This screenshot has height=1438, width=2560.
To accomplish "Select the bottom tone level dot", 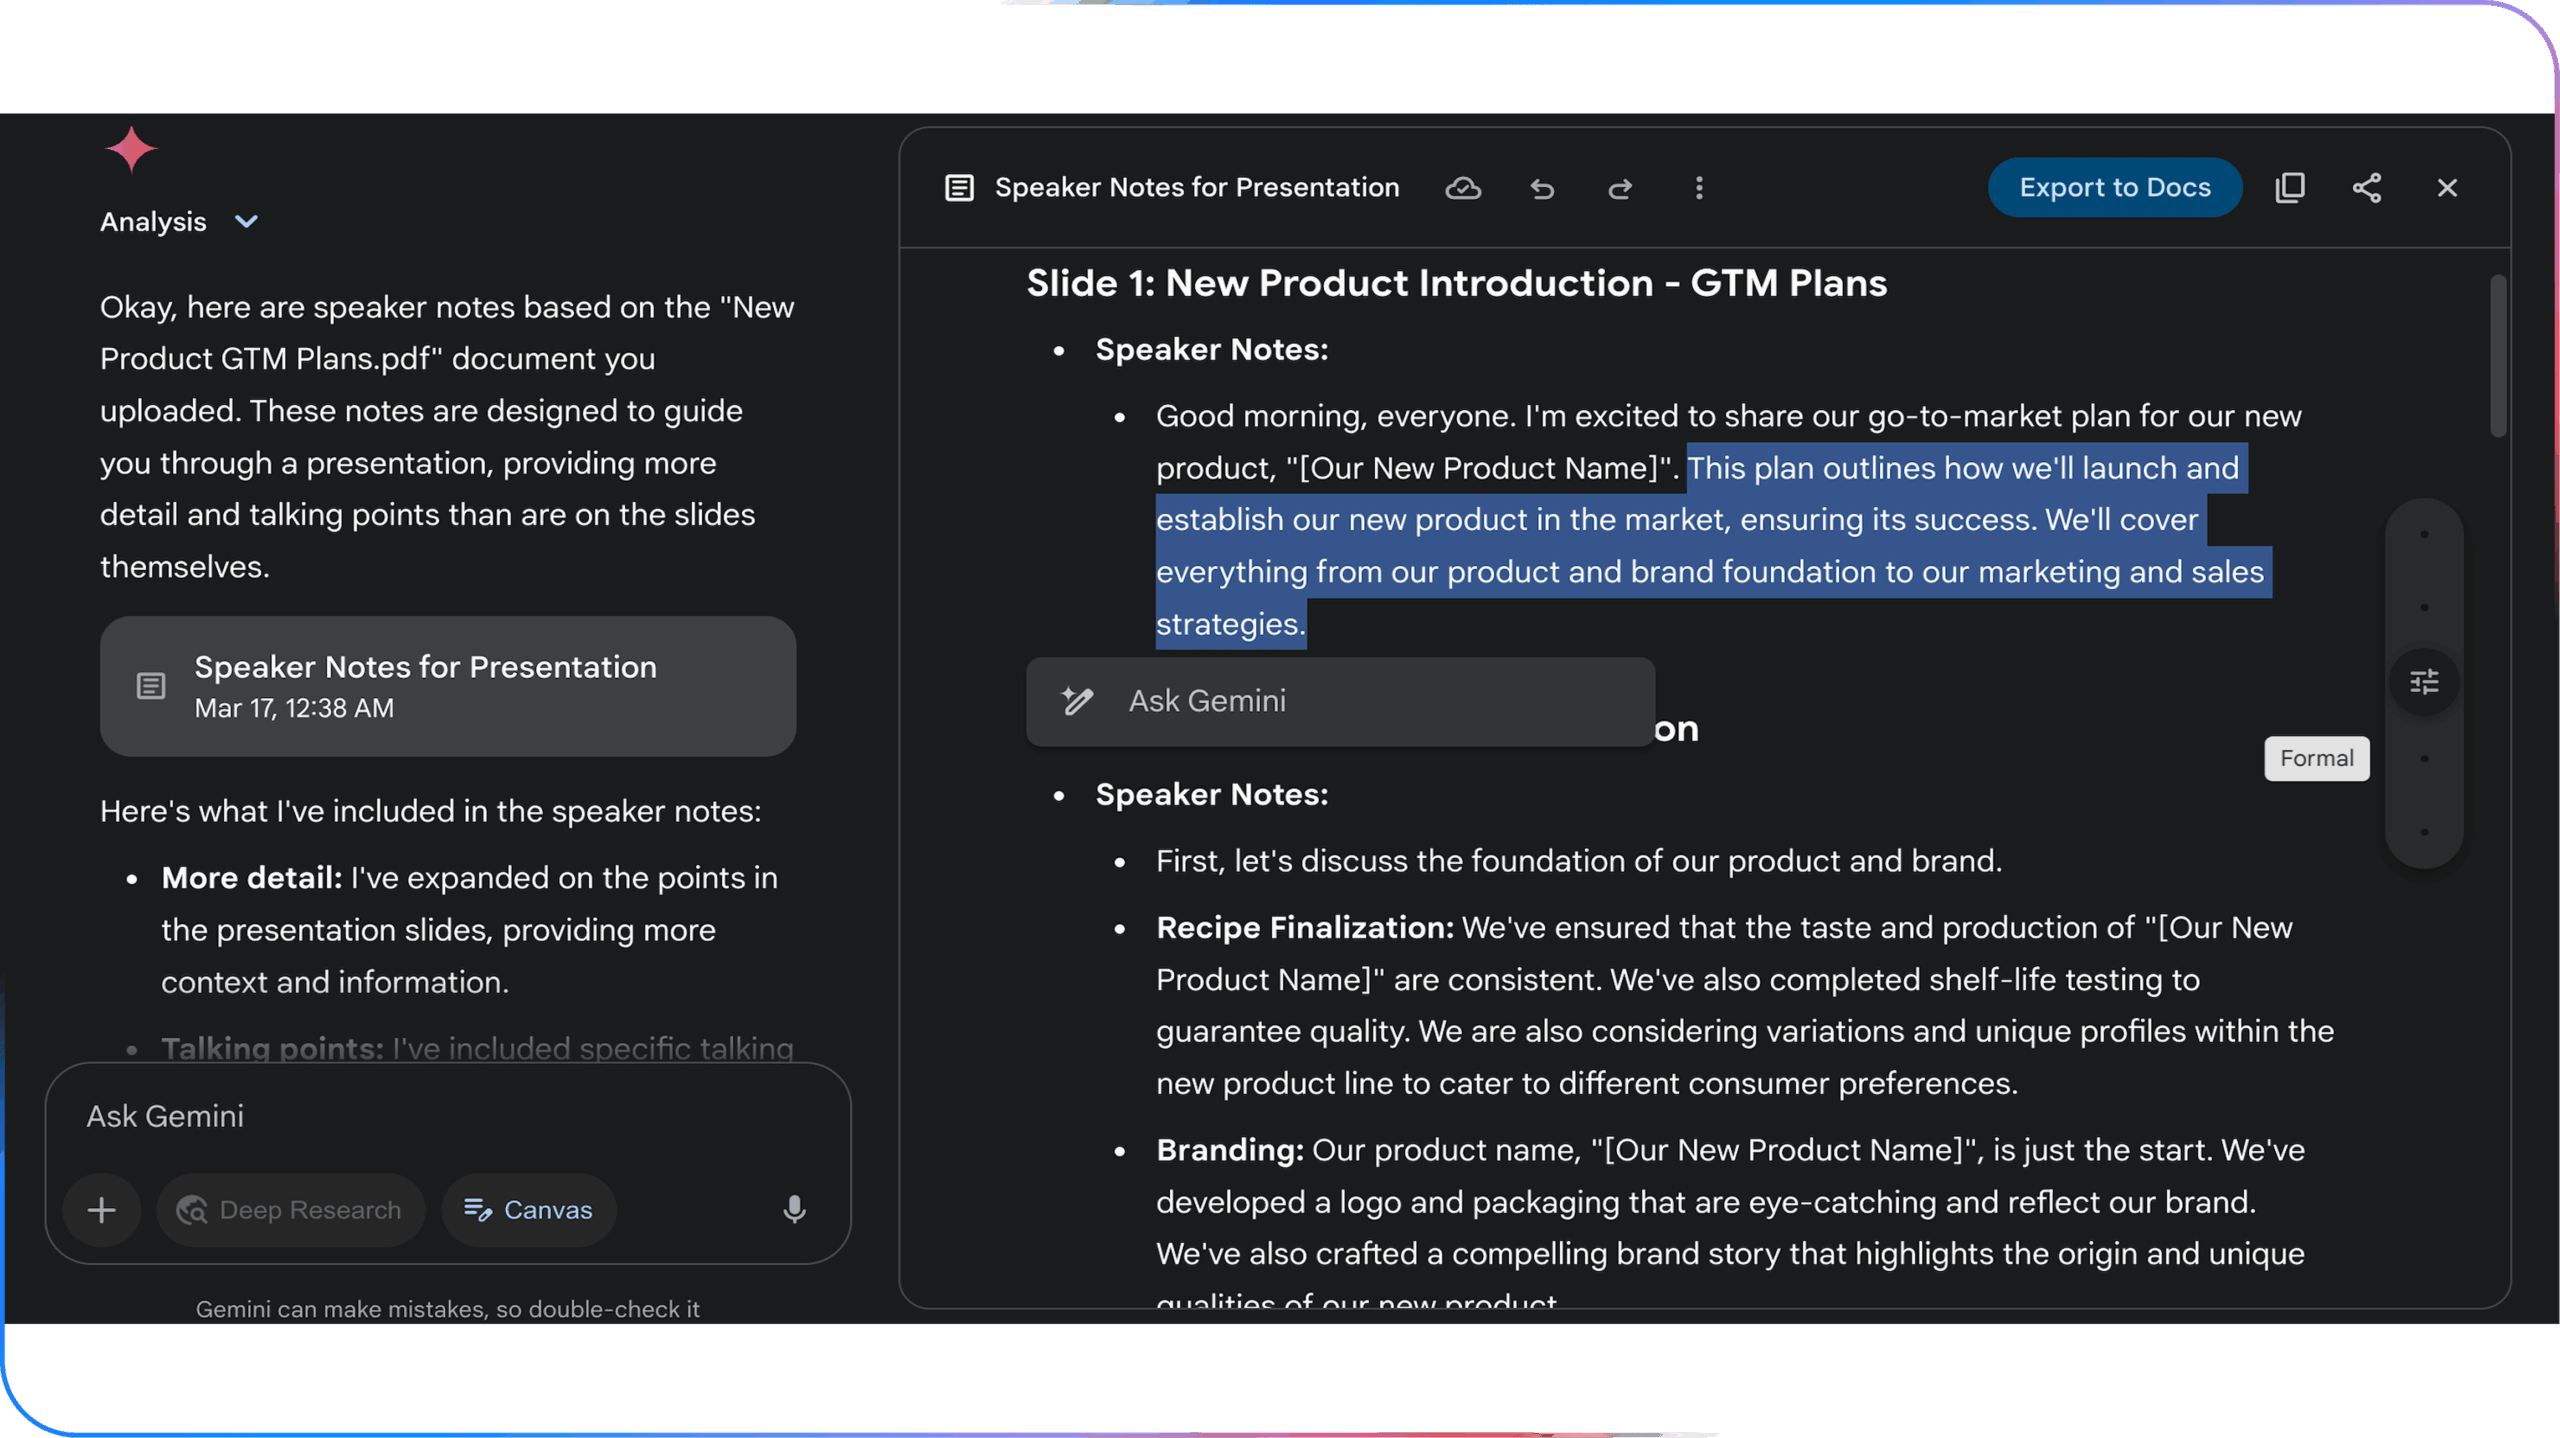I will pyautogui.click(x=2424, y=832).
